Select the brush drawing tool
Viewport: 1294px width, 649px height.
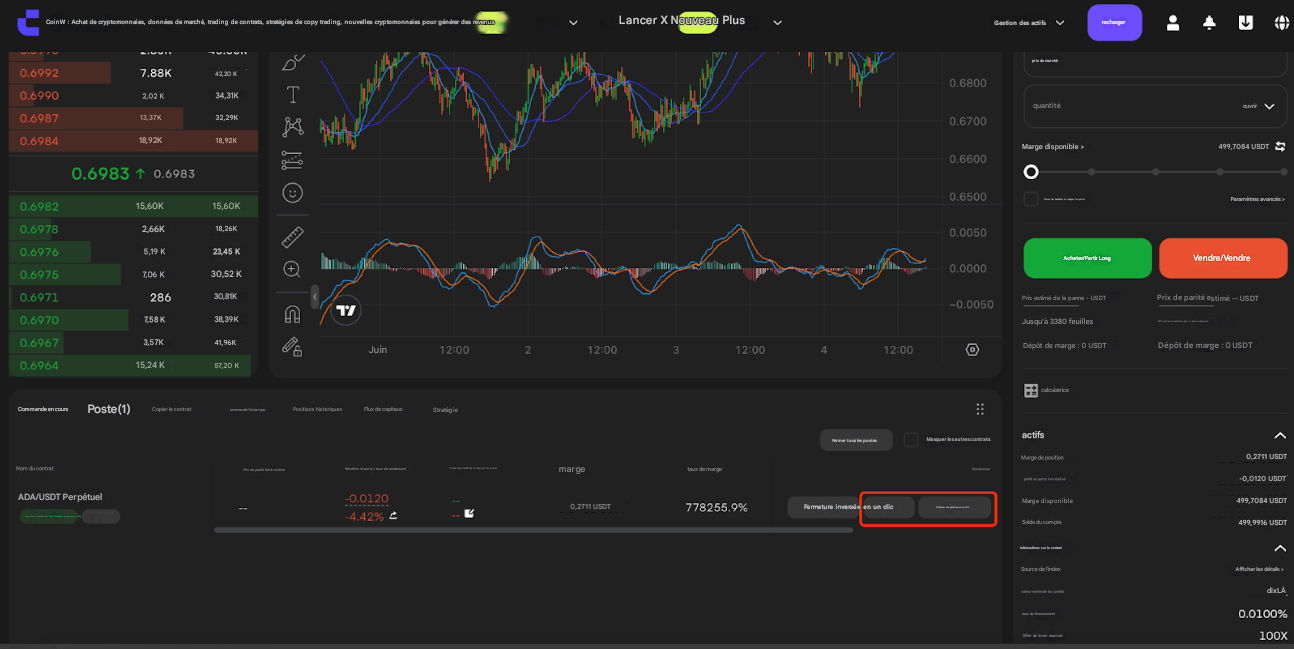[x=292, y=62]
